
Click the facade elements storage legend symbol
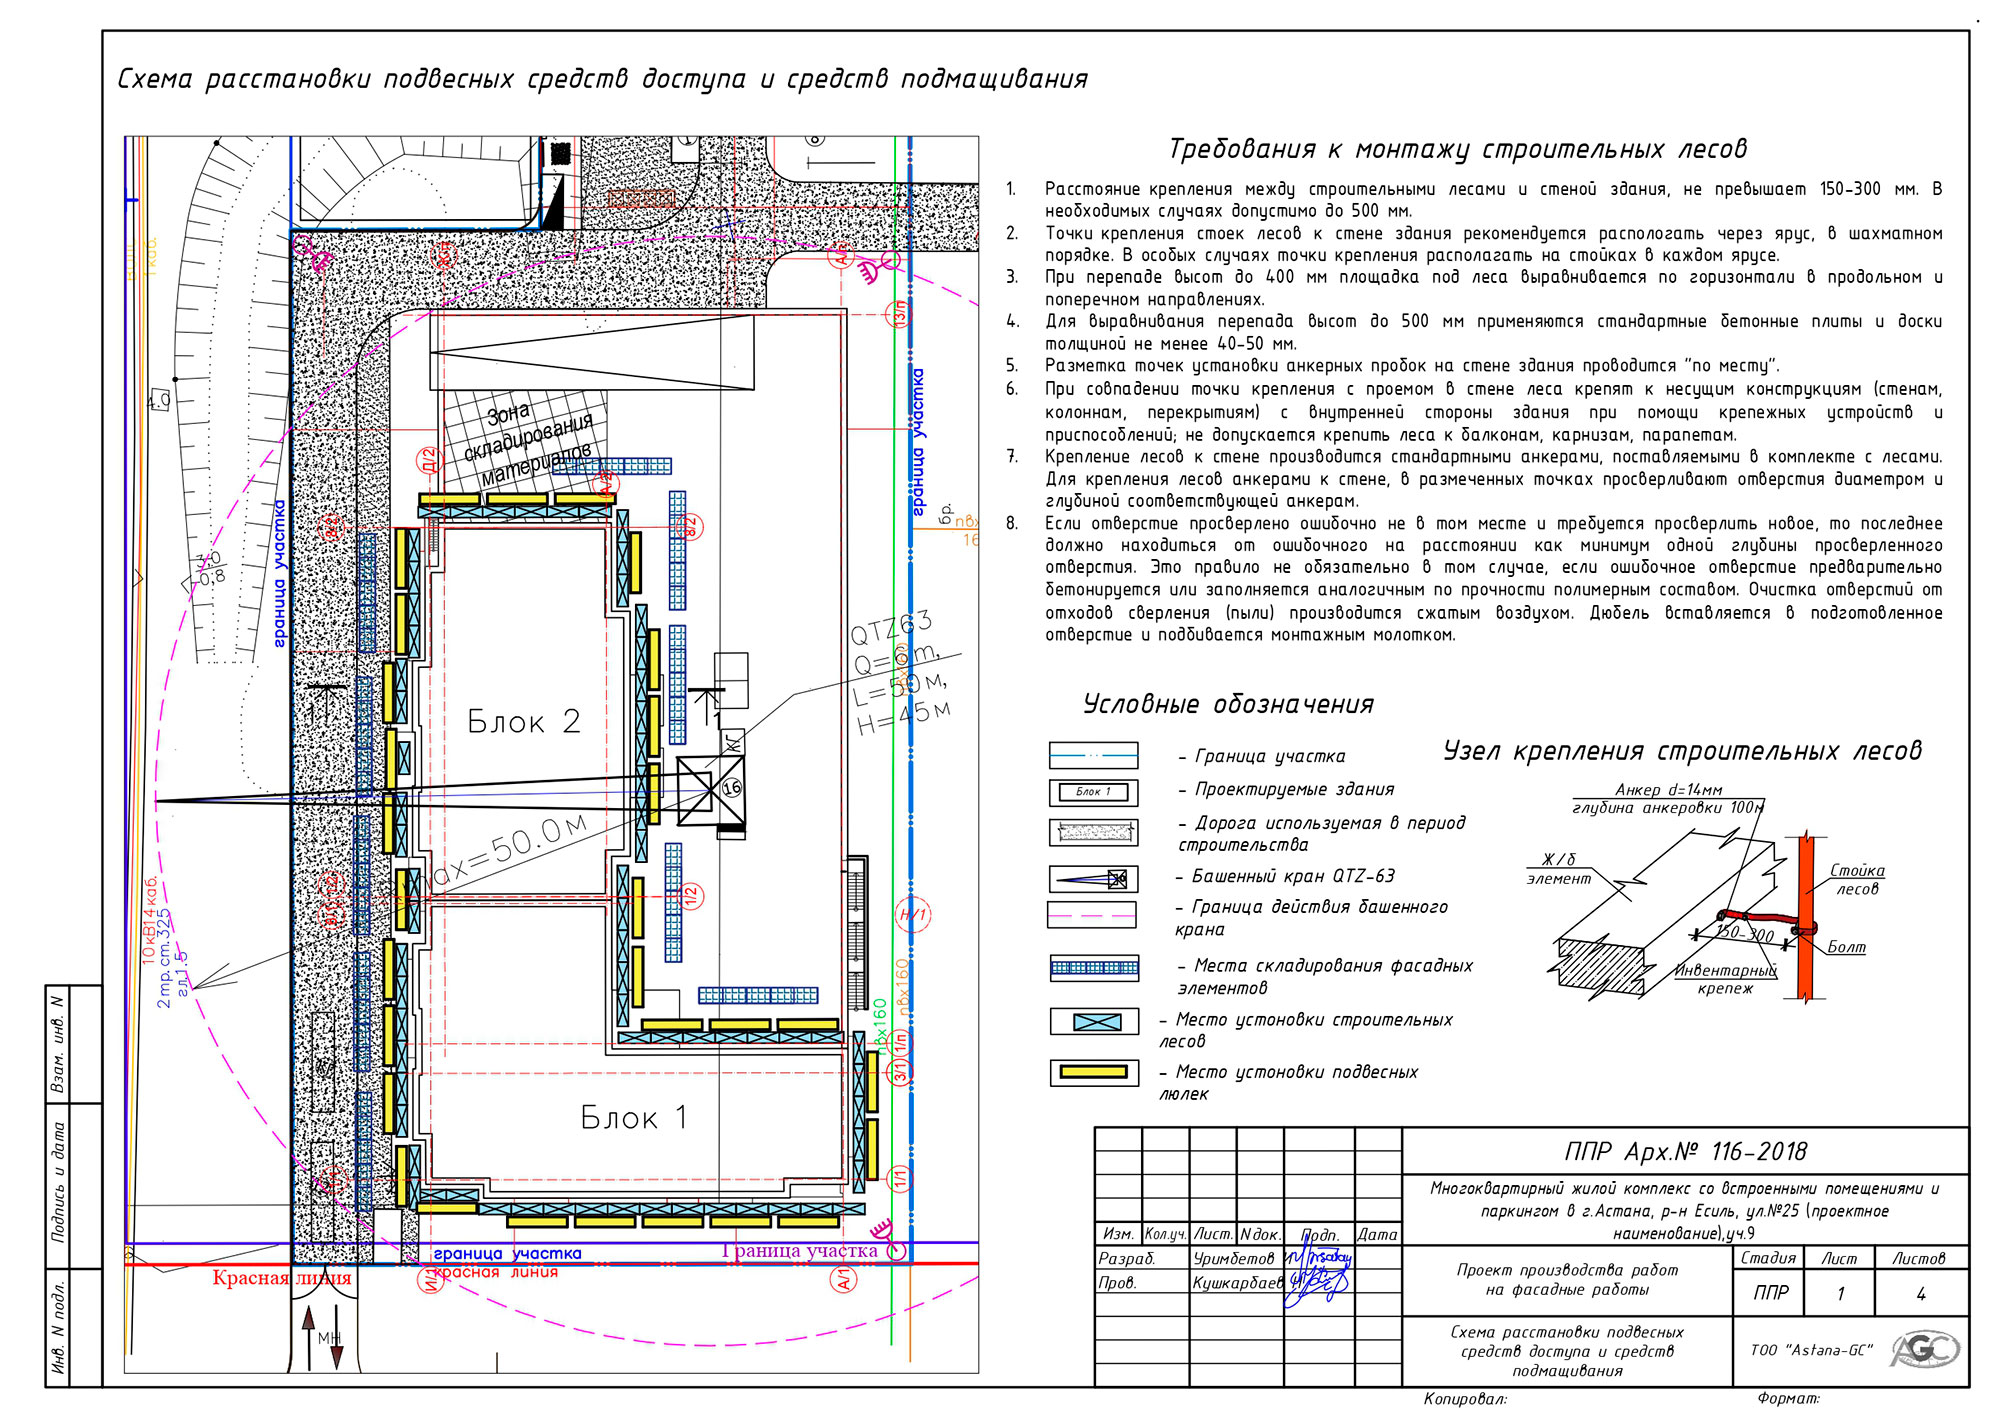1094,967
